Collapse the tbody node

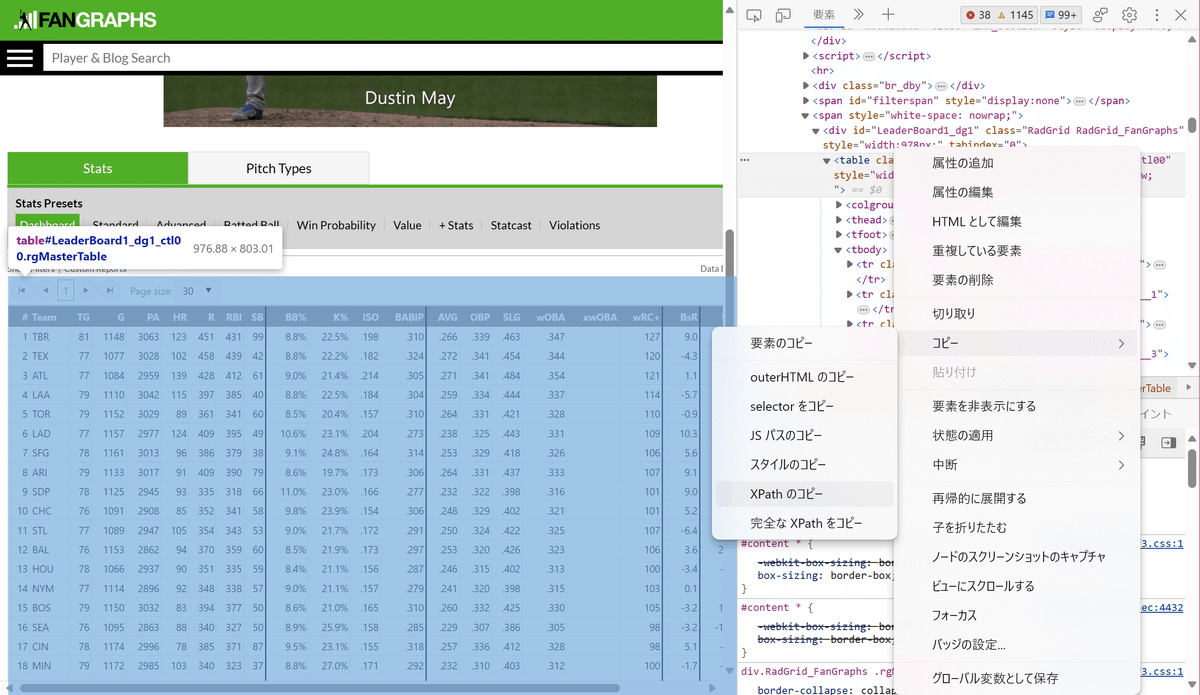[838, 250]
